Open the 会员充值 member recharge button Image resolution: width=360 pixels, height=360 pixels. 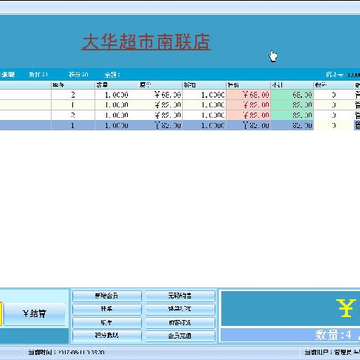pyautogui.click(x=180, y=336)
